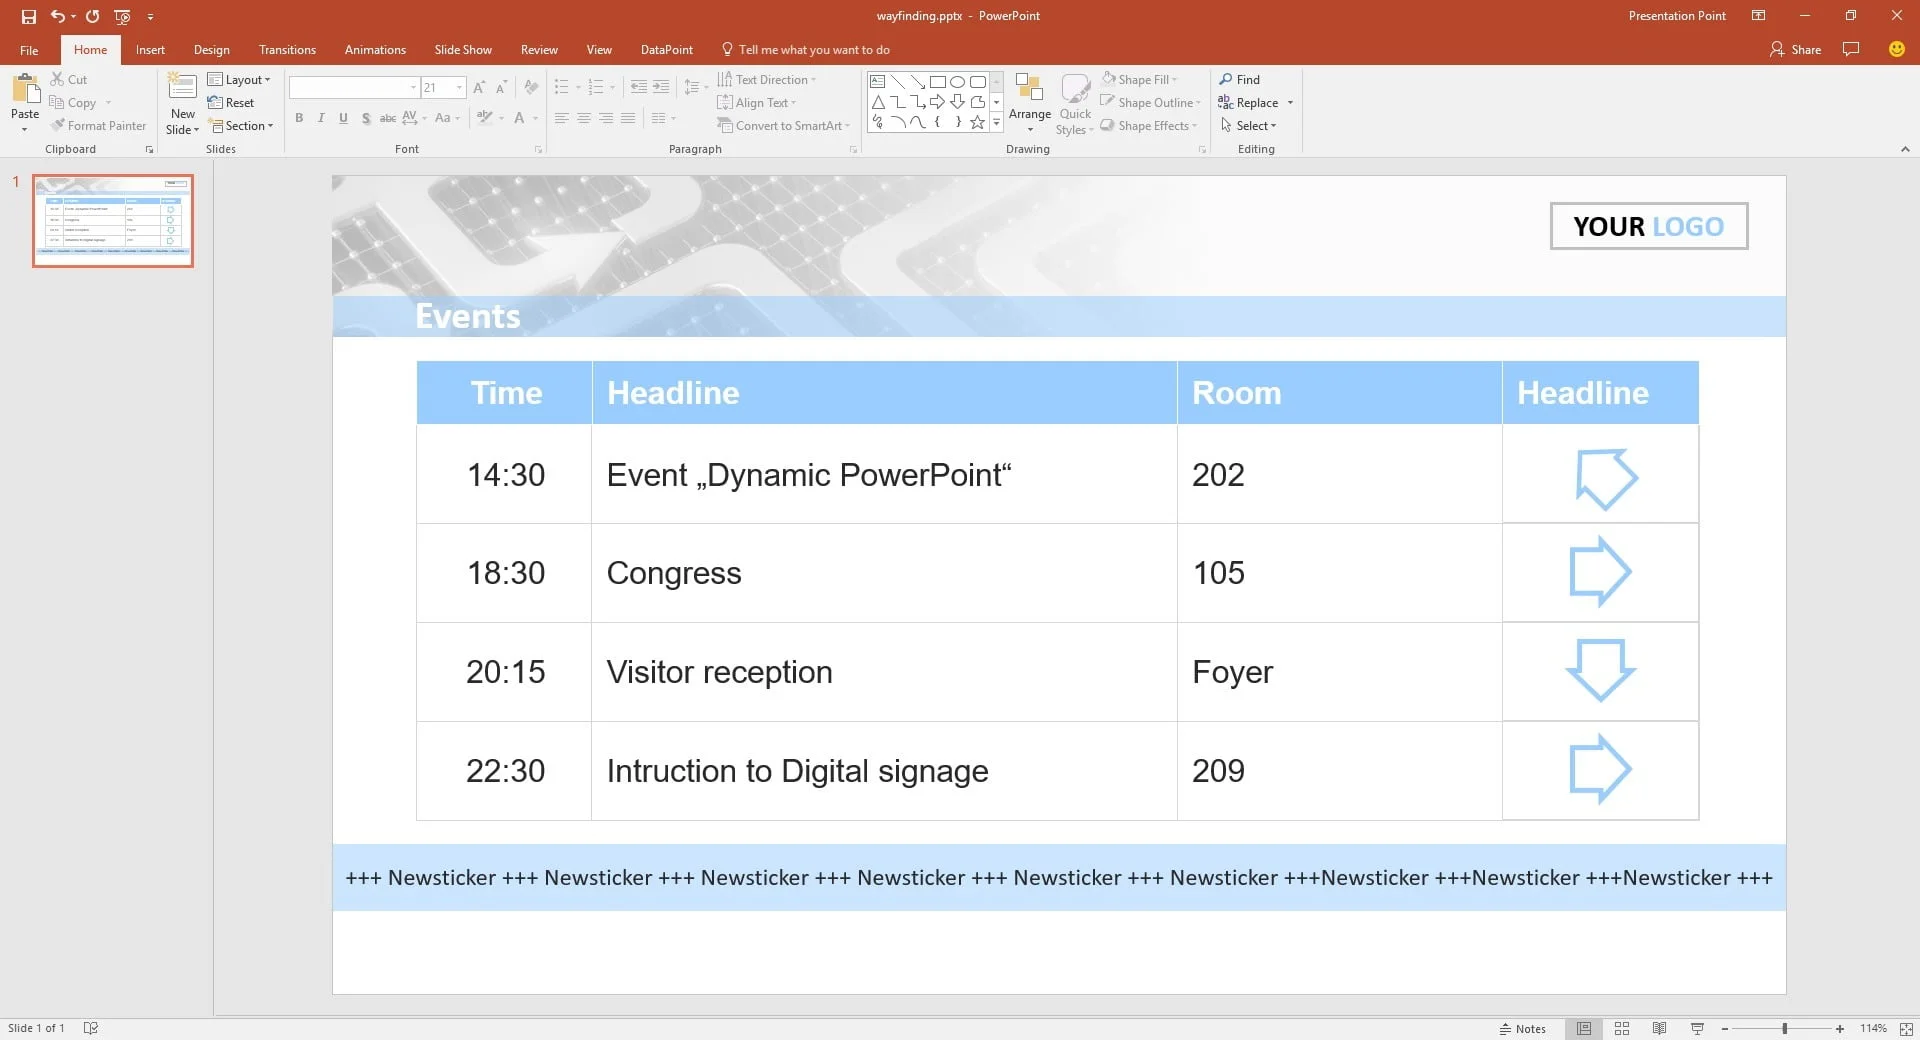Open the Section dropdown
Image resolution: width=1920 pixels, height=1040 pixels.
pyautogui.click(x=241, y=126)
